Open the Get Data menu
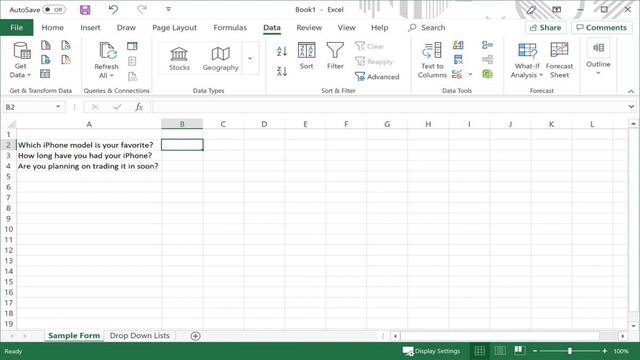 click(x=21, y=60)
